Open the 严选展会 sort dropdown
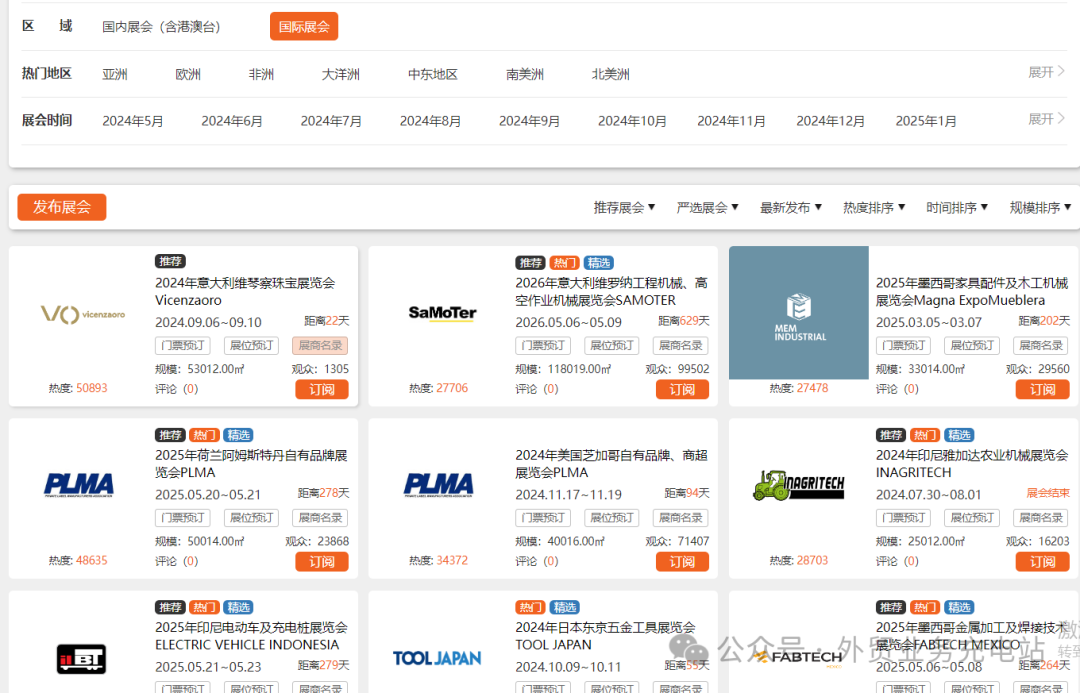1080x693 pixels. pyautogui.click(x=707, y=207)
